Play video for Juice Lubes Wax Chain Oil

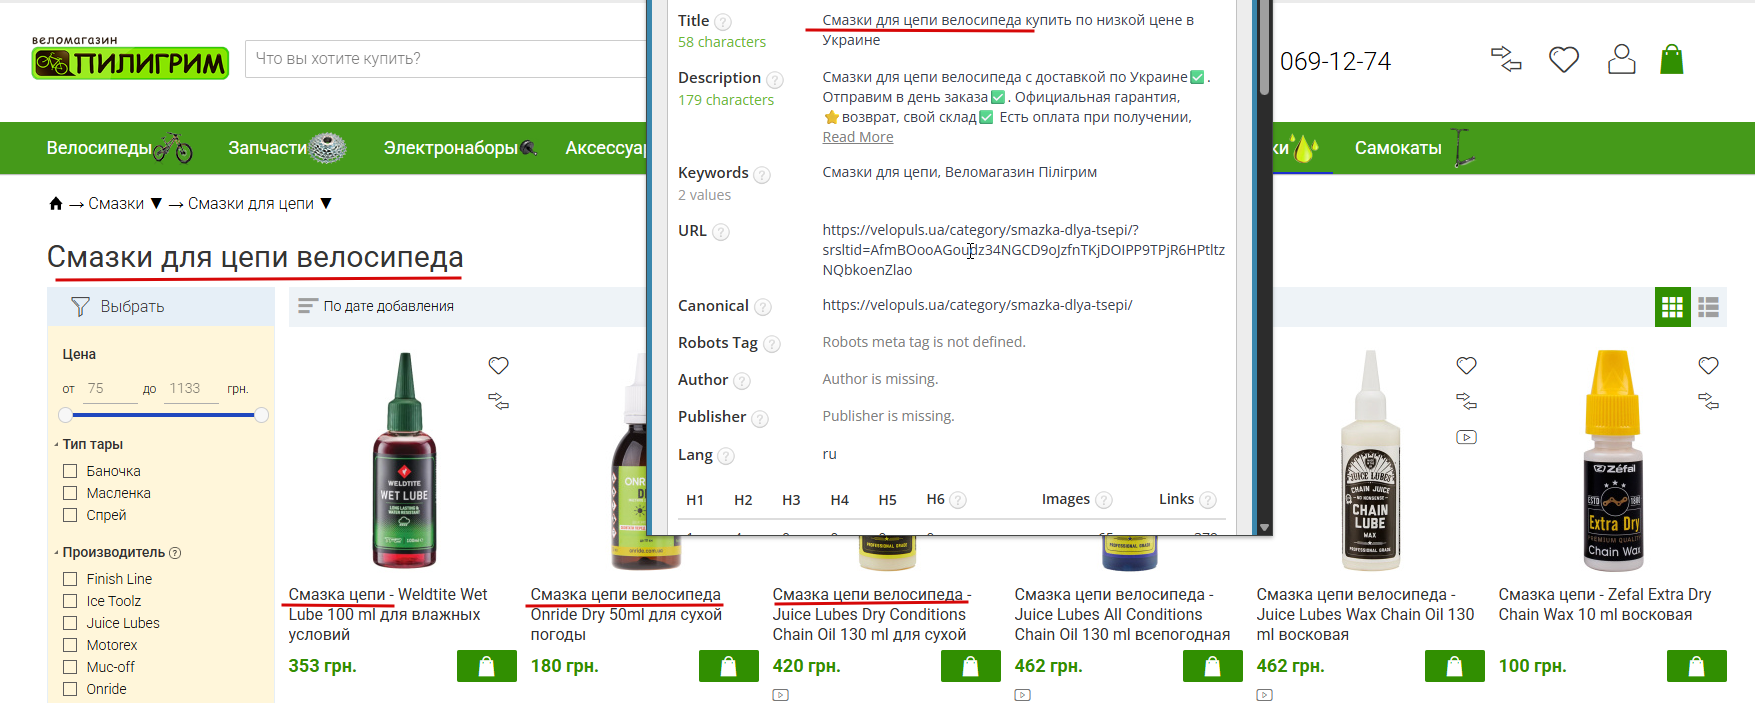(x=1466, y=437)
